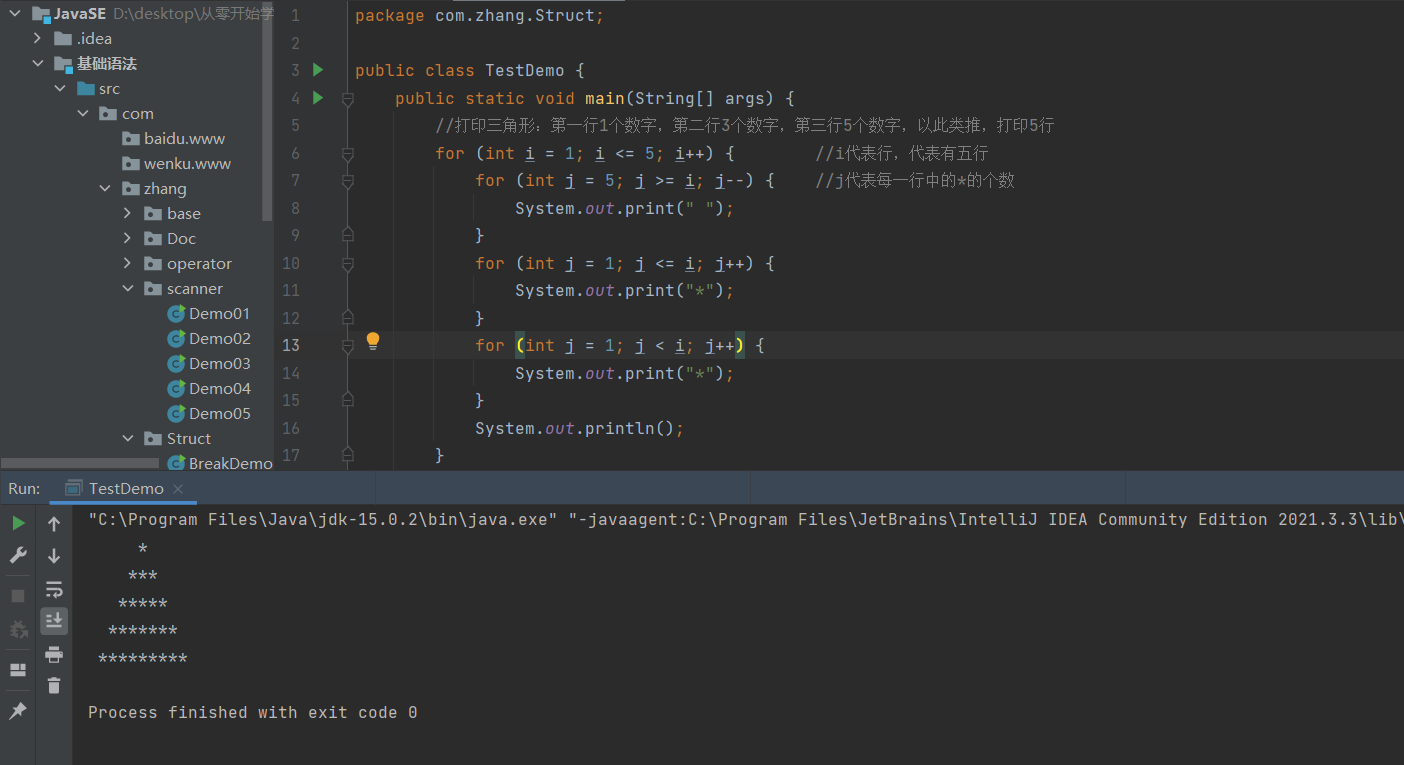This screenshot has width=1404, height=765.
Task: Click the "Run:" tool window label
Action: 24,489
